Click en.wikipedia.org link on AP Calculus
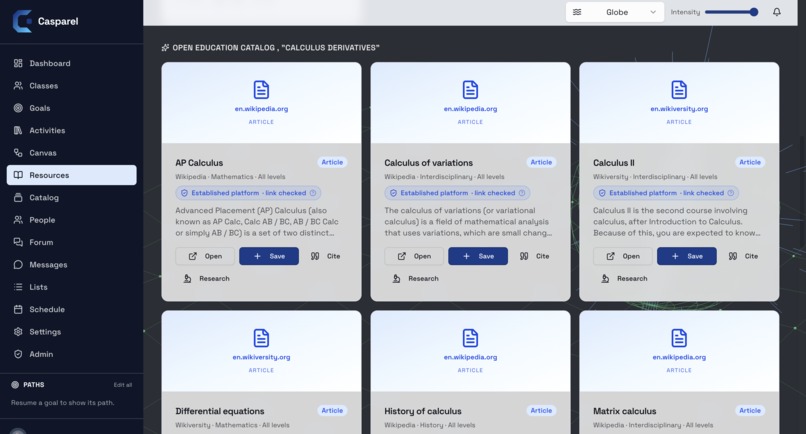 point(261,108)
